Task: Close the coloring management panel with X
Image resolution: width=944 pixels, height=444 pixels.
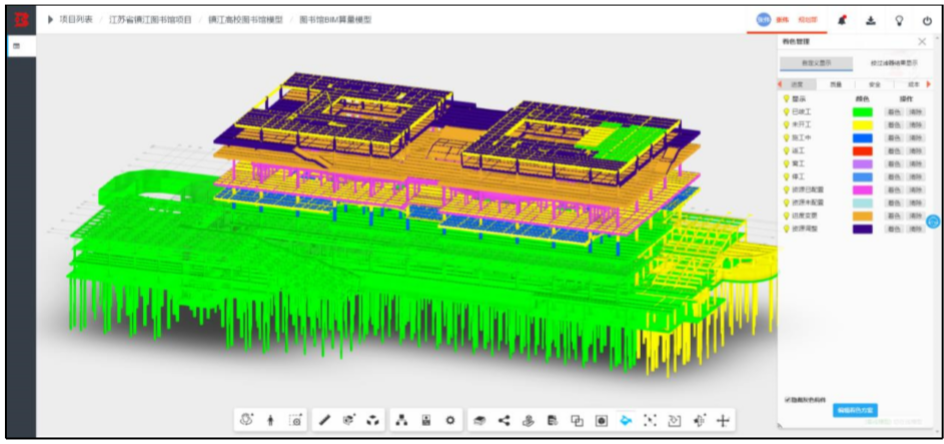Action: tap(922, 42)
